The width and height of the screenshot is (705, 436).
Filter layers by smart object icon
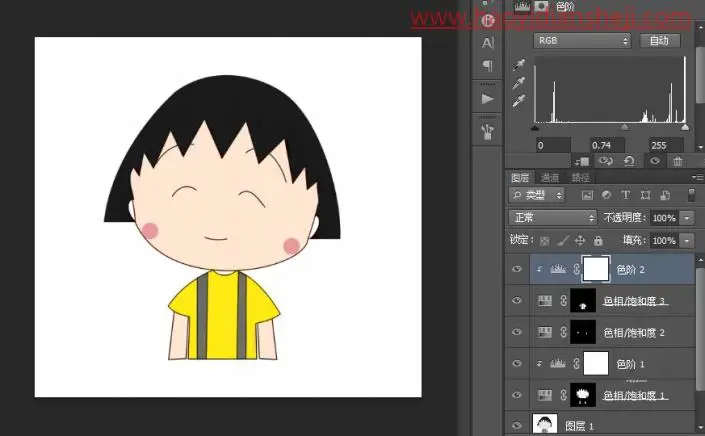pos(665,195)
